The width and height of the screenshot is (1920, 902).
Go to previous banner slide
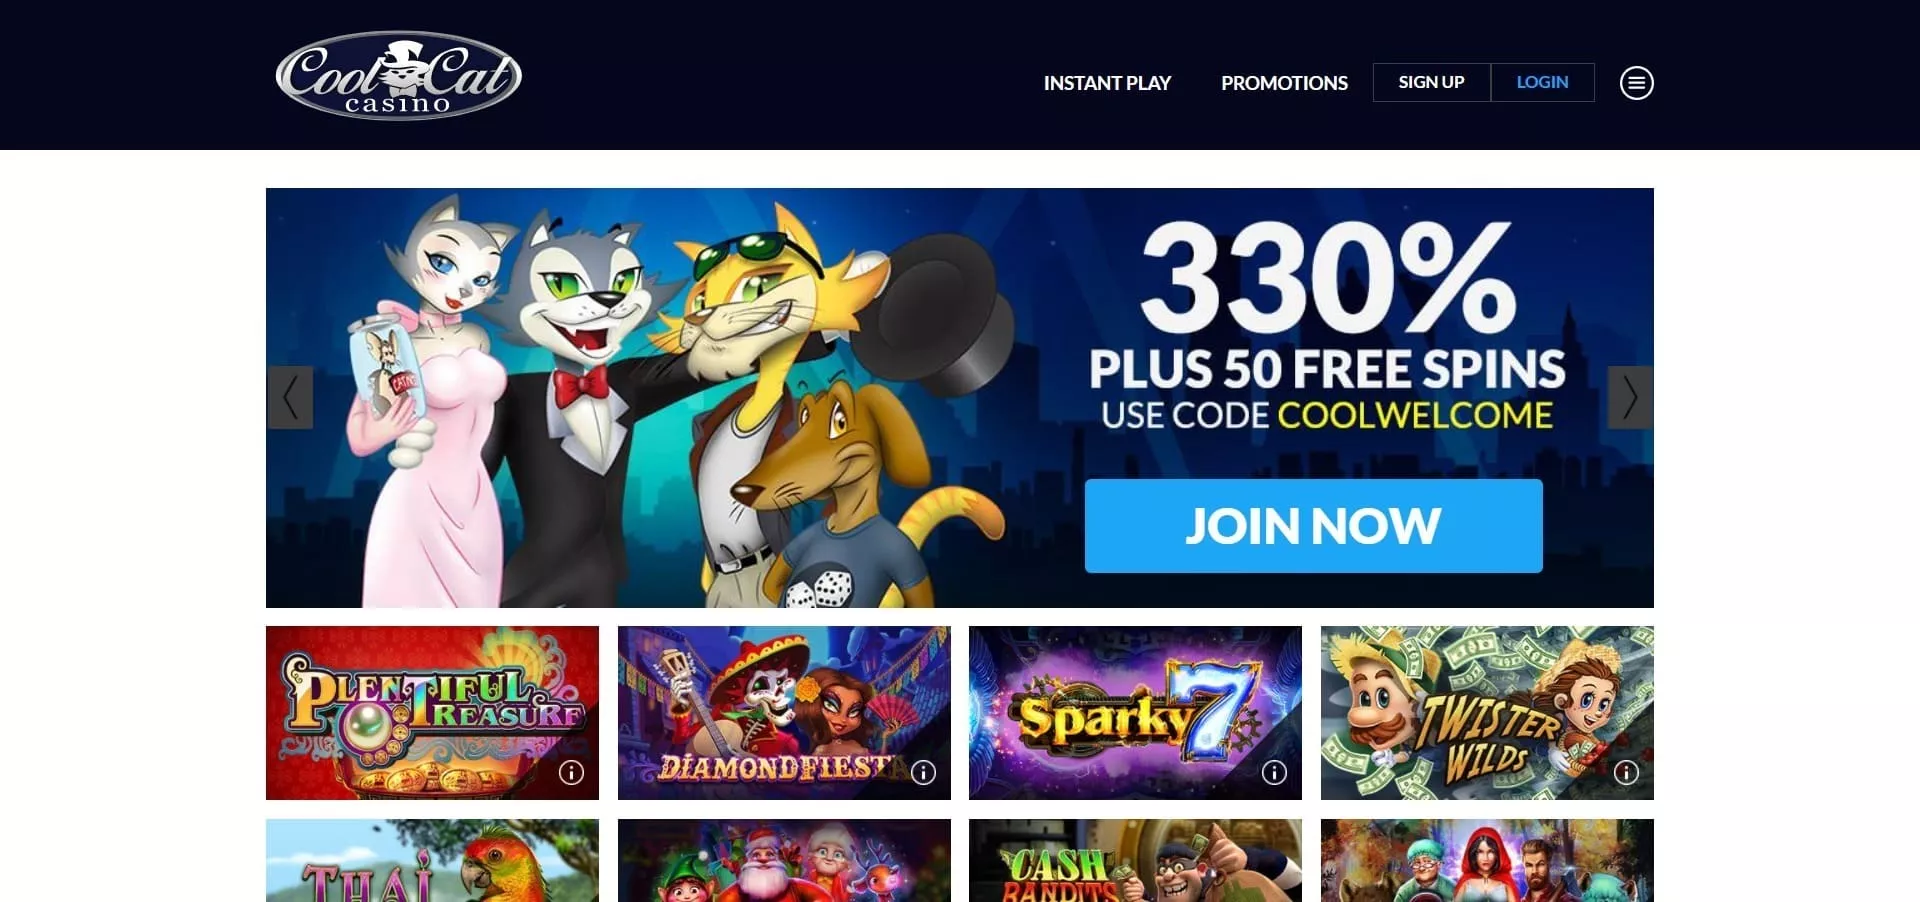click(290, 398)
